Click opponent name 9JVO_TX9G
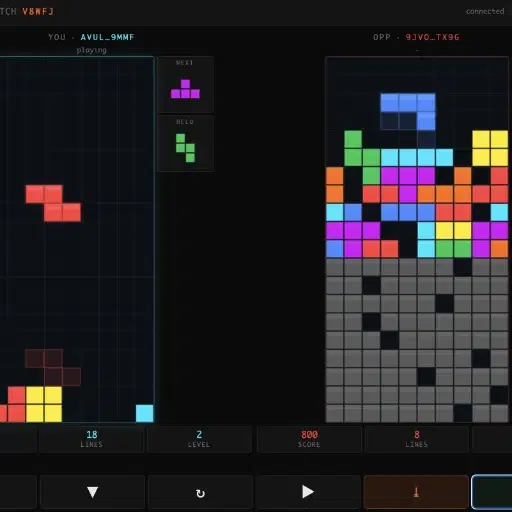 click(x=433, y=37)
